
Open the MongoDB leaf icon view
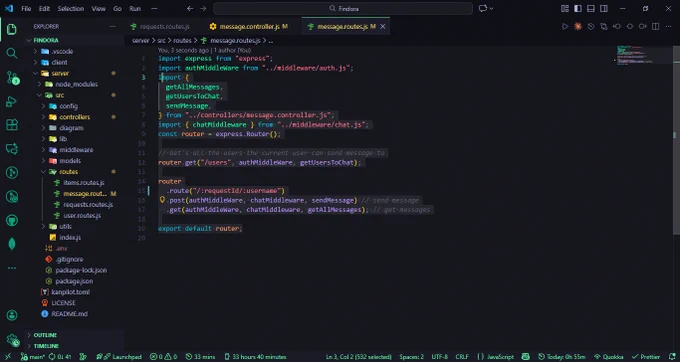(12, 244)
